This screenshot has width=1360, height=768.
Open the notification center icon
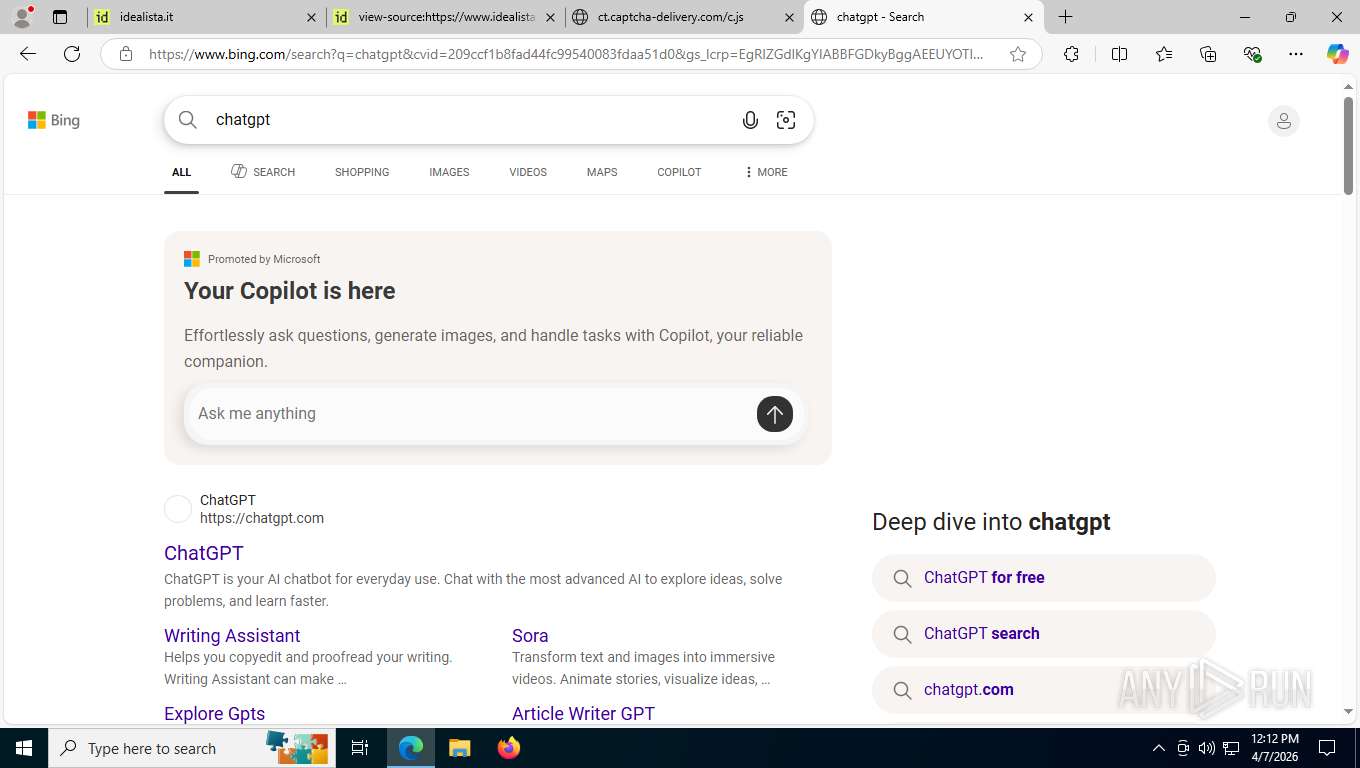[1327, 748]
